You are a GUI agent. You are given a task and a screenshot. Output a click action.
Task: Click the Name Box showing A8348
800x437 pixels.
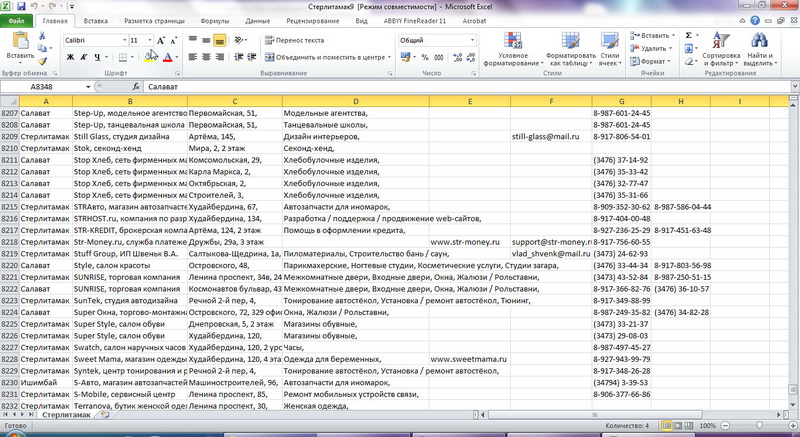click(x=42, y=87)
